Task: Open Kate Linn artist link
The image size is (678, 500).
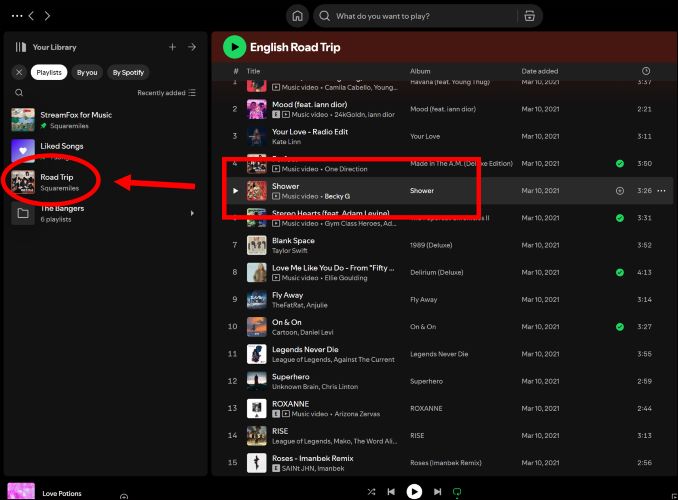Action: 286,142
